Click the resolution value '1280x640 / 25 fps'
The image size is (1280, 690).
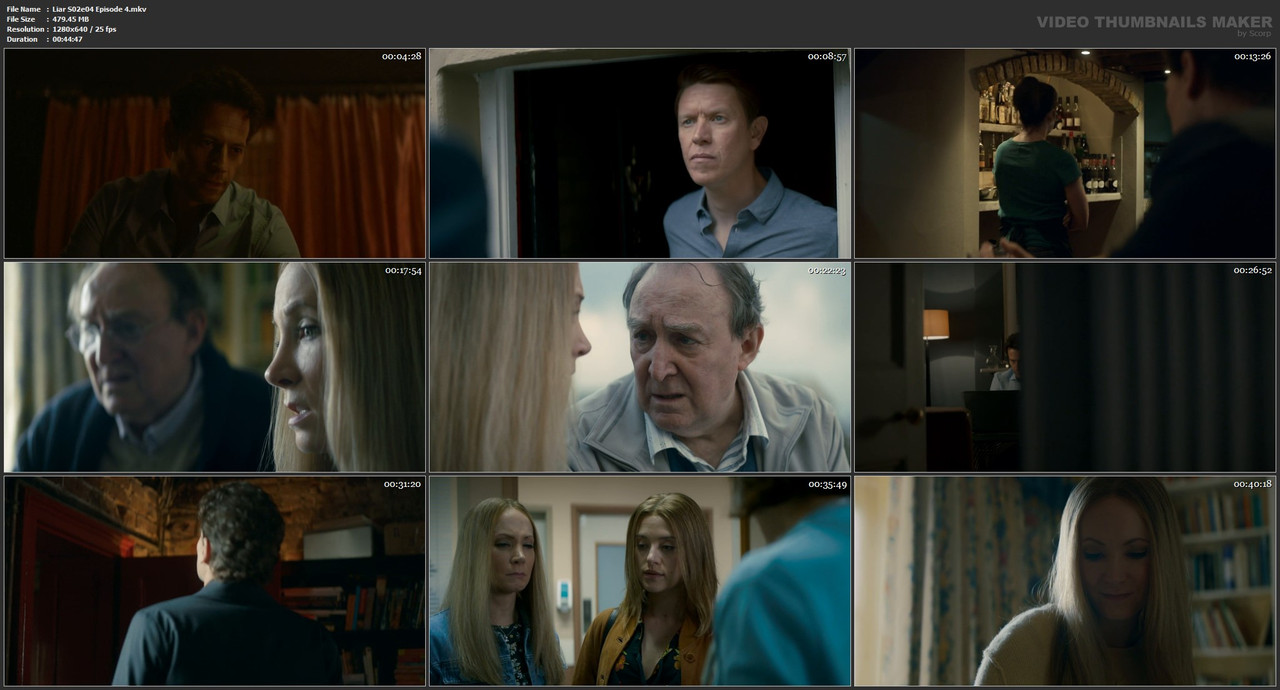[85, 29]
